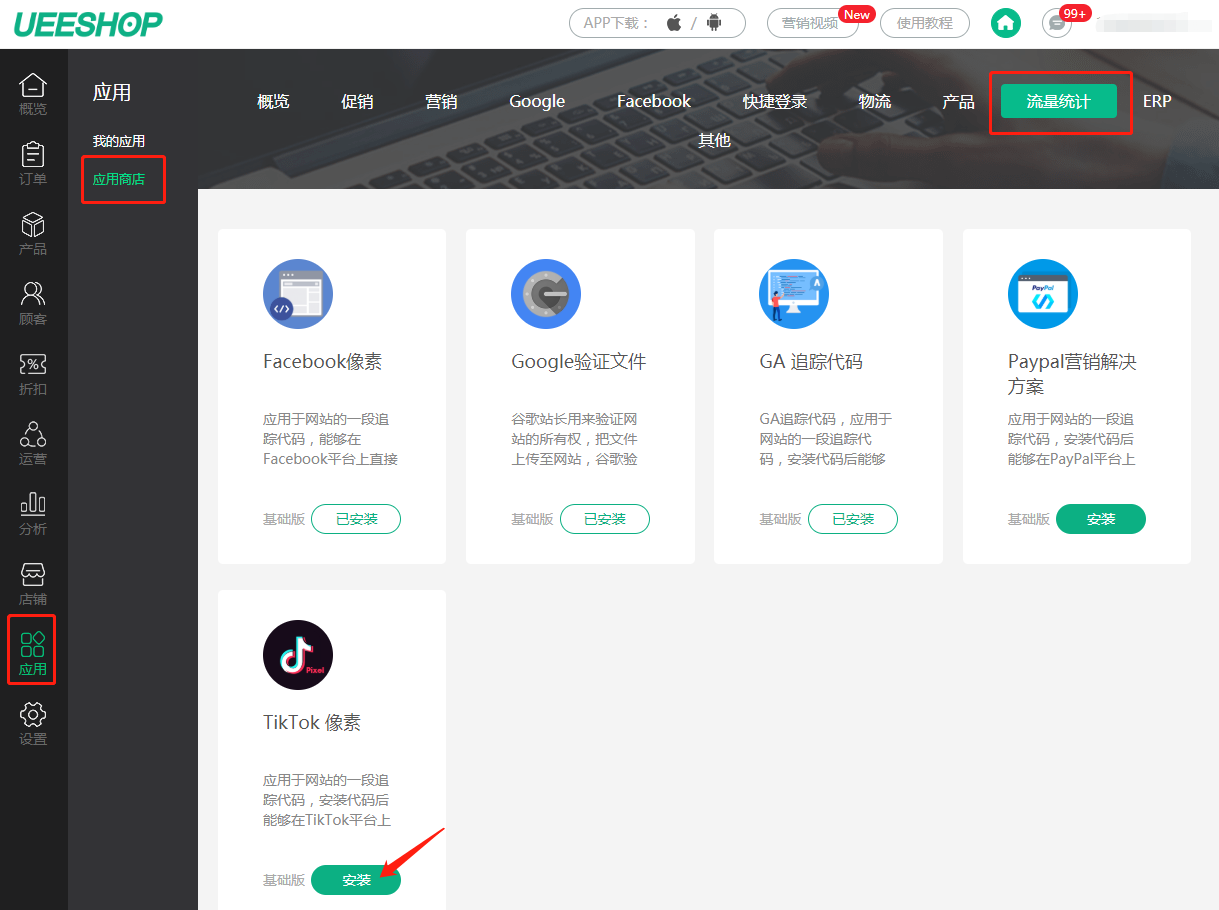Click 已安装 button for Facebook像素
This screenshot has width=1219, height=910.
click(x=356, y=519)
